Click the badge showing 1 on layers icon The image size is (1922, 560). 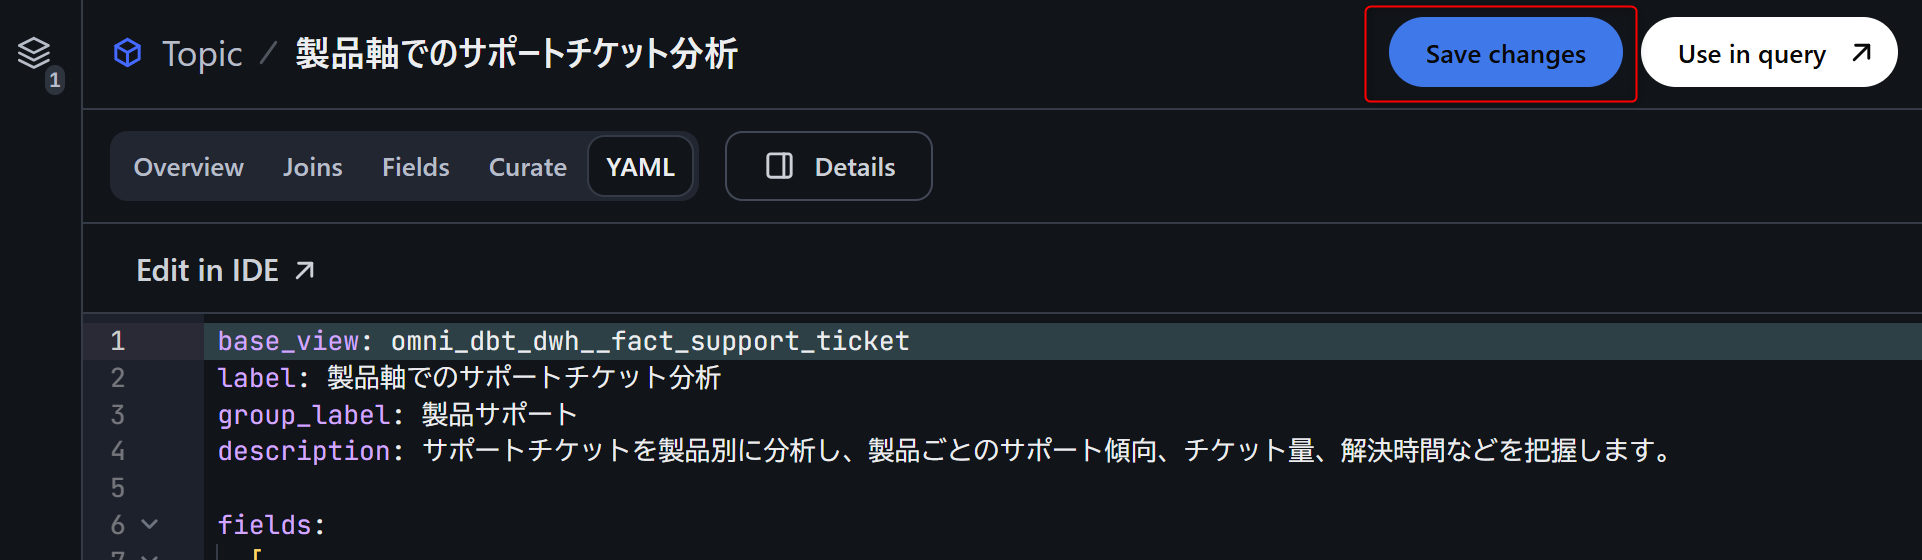click(x=55, y=80)
